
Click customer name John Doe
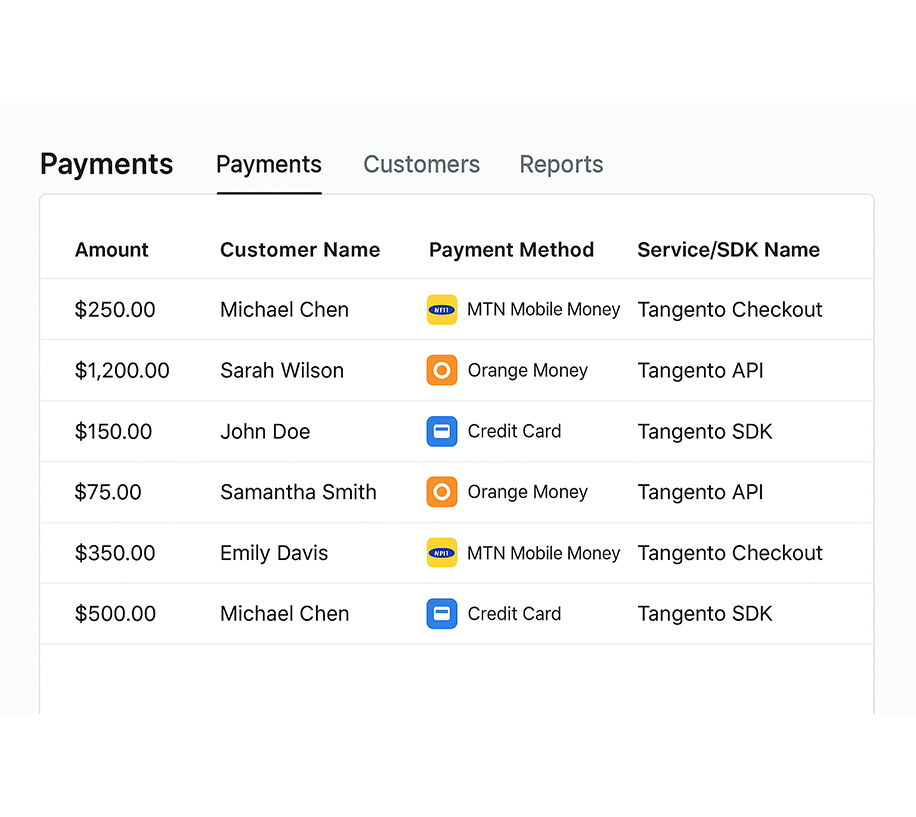pos(265,432)
